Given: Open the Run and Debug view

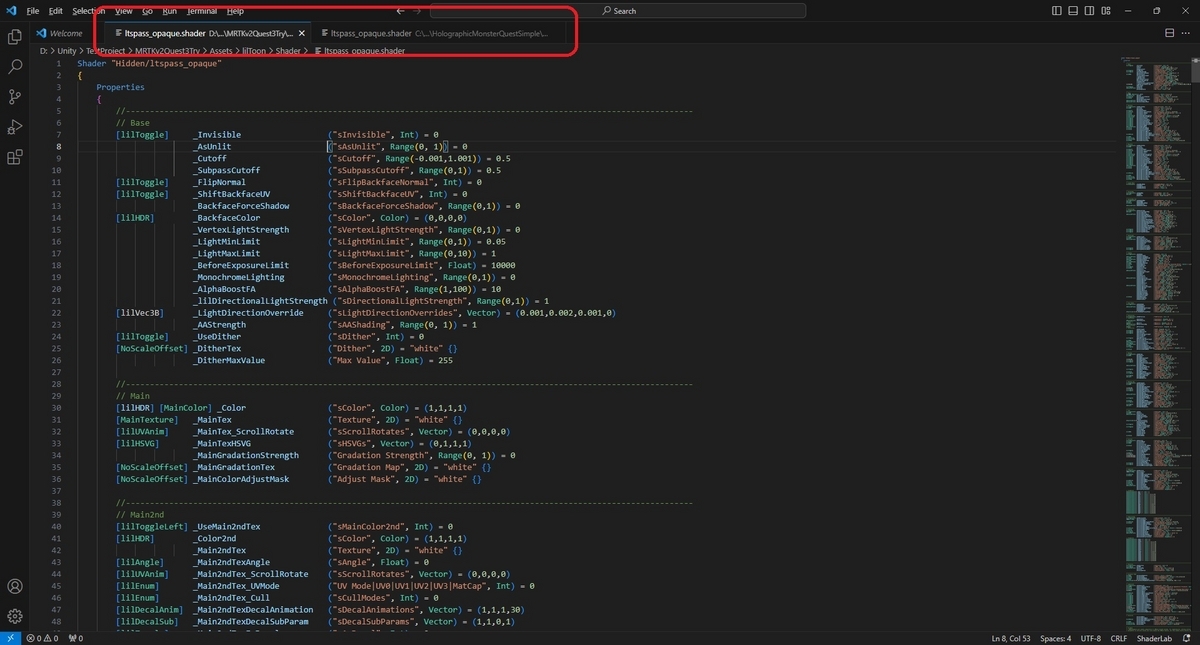Looking at the screenshot, I should pos(15,127).
